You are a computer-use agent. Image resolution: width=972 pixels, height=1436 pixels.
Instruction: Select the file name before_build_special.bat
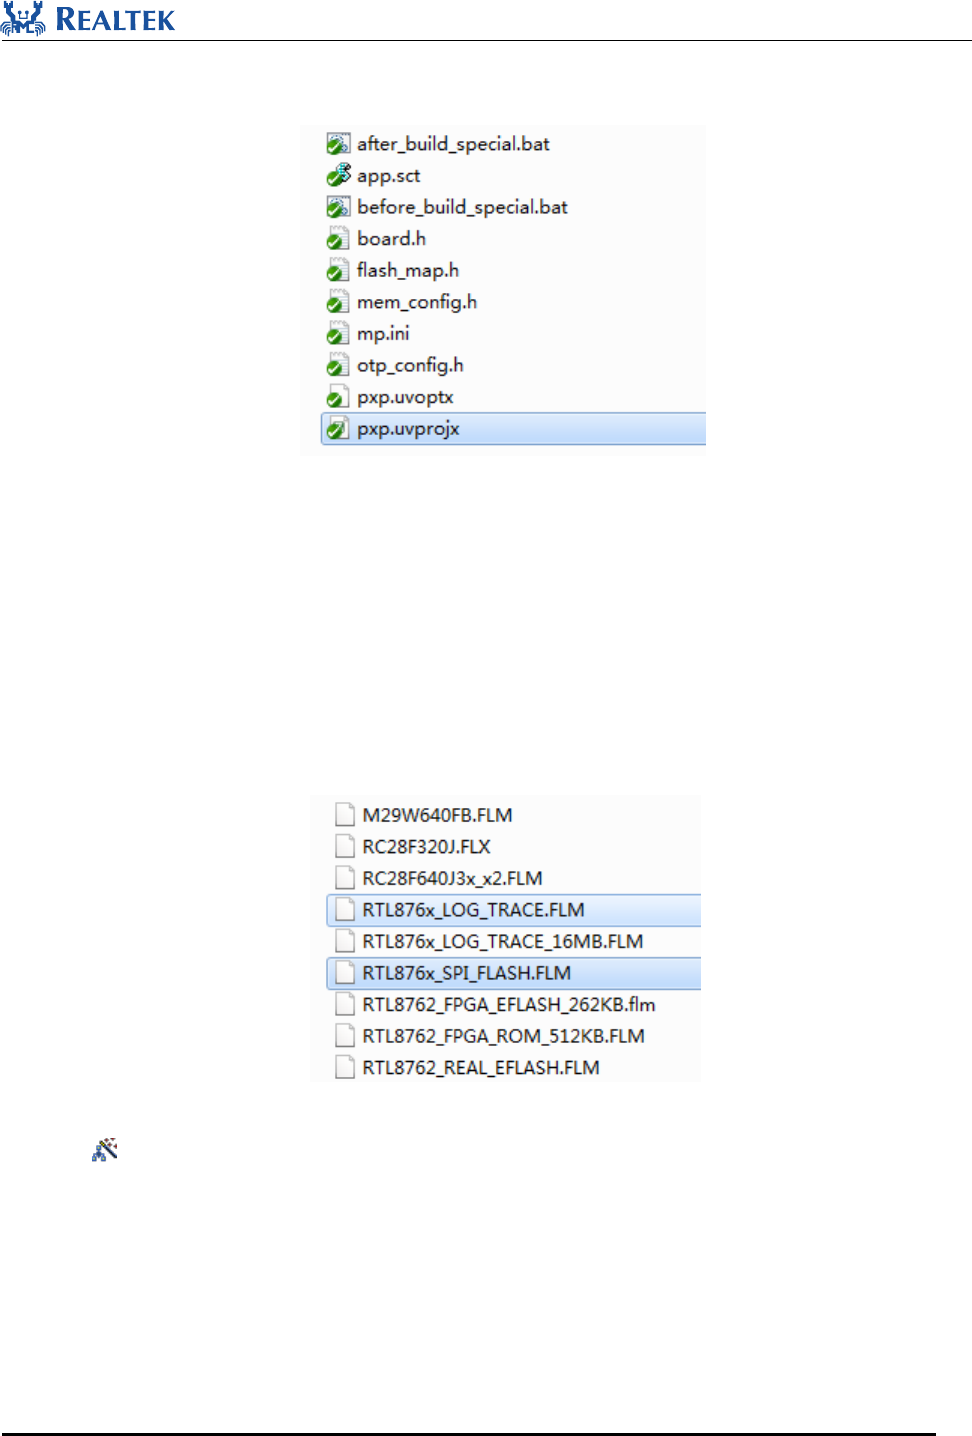[462, 207]
